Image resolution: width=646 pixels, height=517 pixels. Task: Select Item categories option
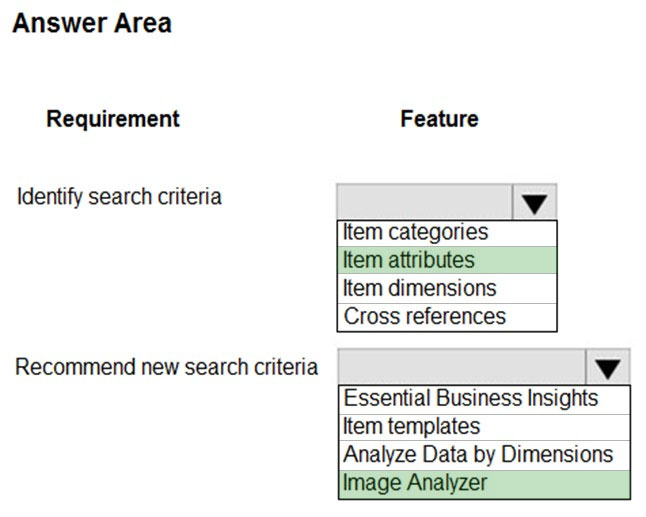tap(447, 233)
